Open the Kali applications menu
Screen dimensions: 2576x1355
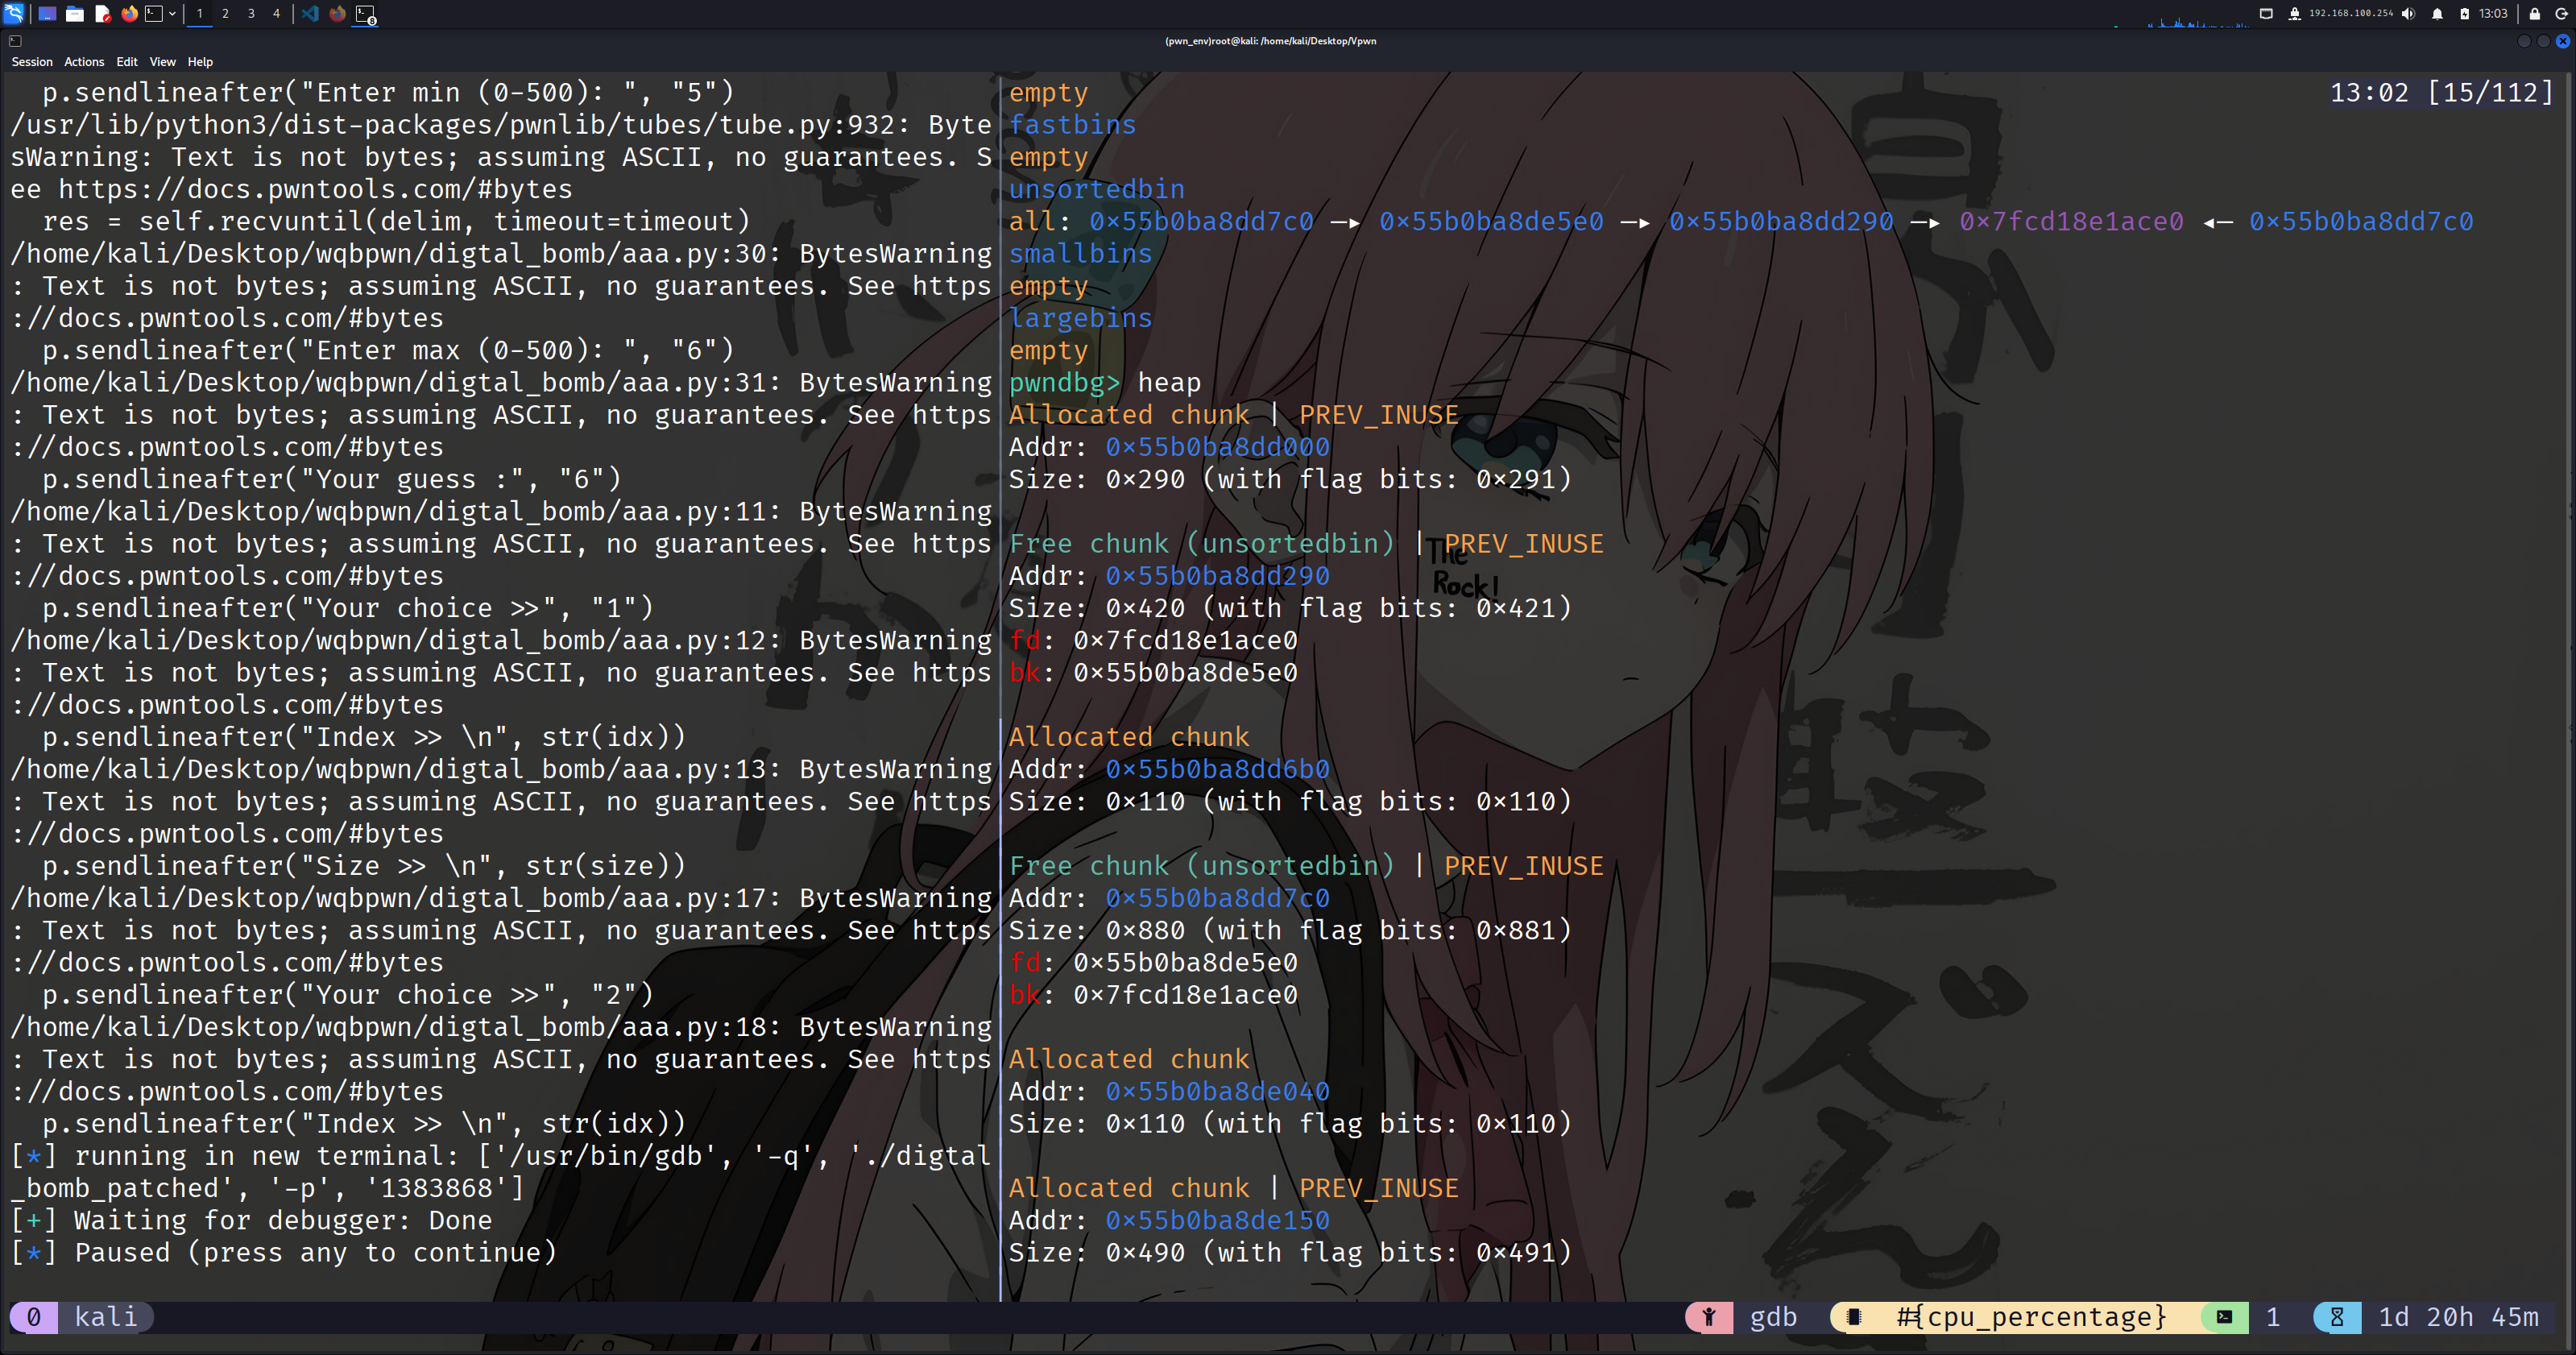coord(13,13)
